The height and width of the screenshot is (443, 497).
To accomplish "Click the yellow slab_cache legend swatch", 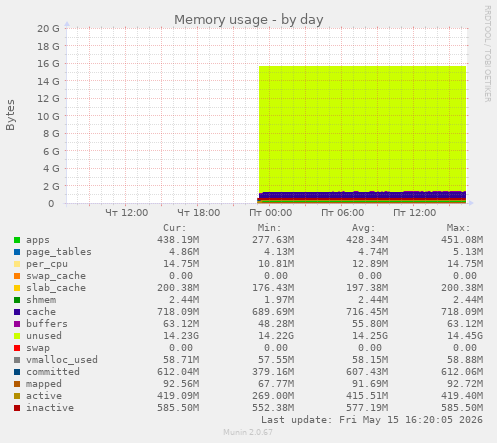I will 17,288.
